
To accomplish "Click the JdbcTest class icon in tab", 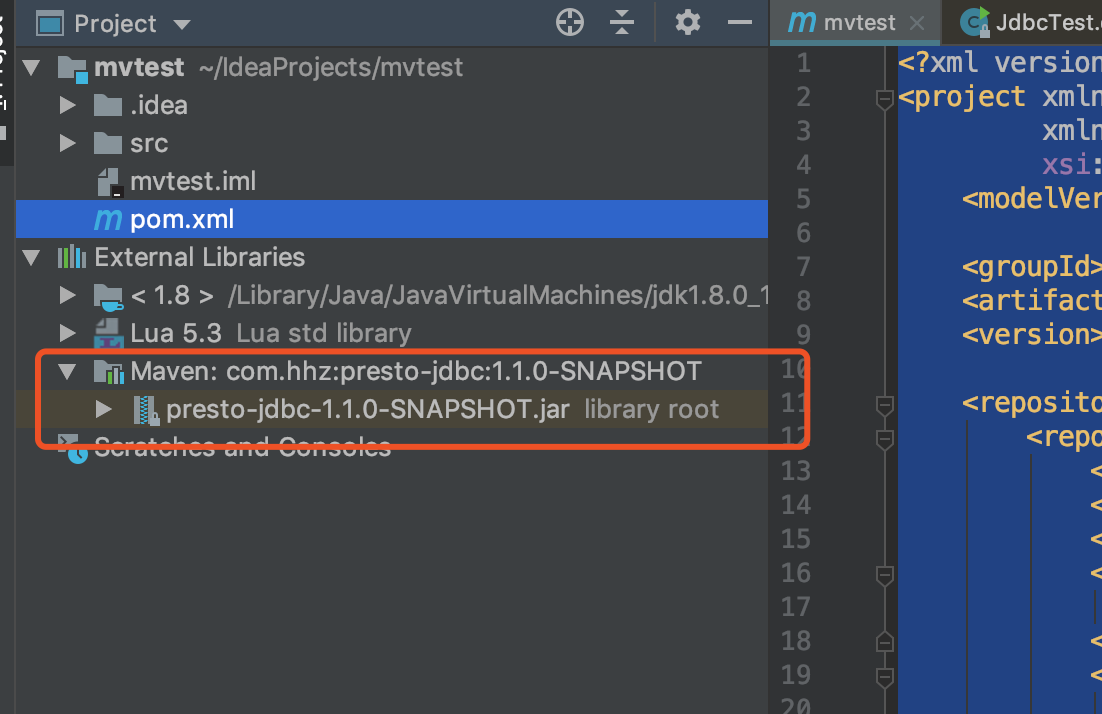I will 975,22.
